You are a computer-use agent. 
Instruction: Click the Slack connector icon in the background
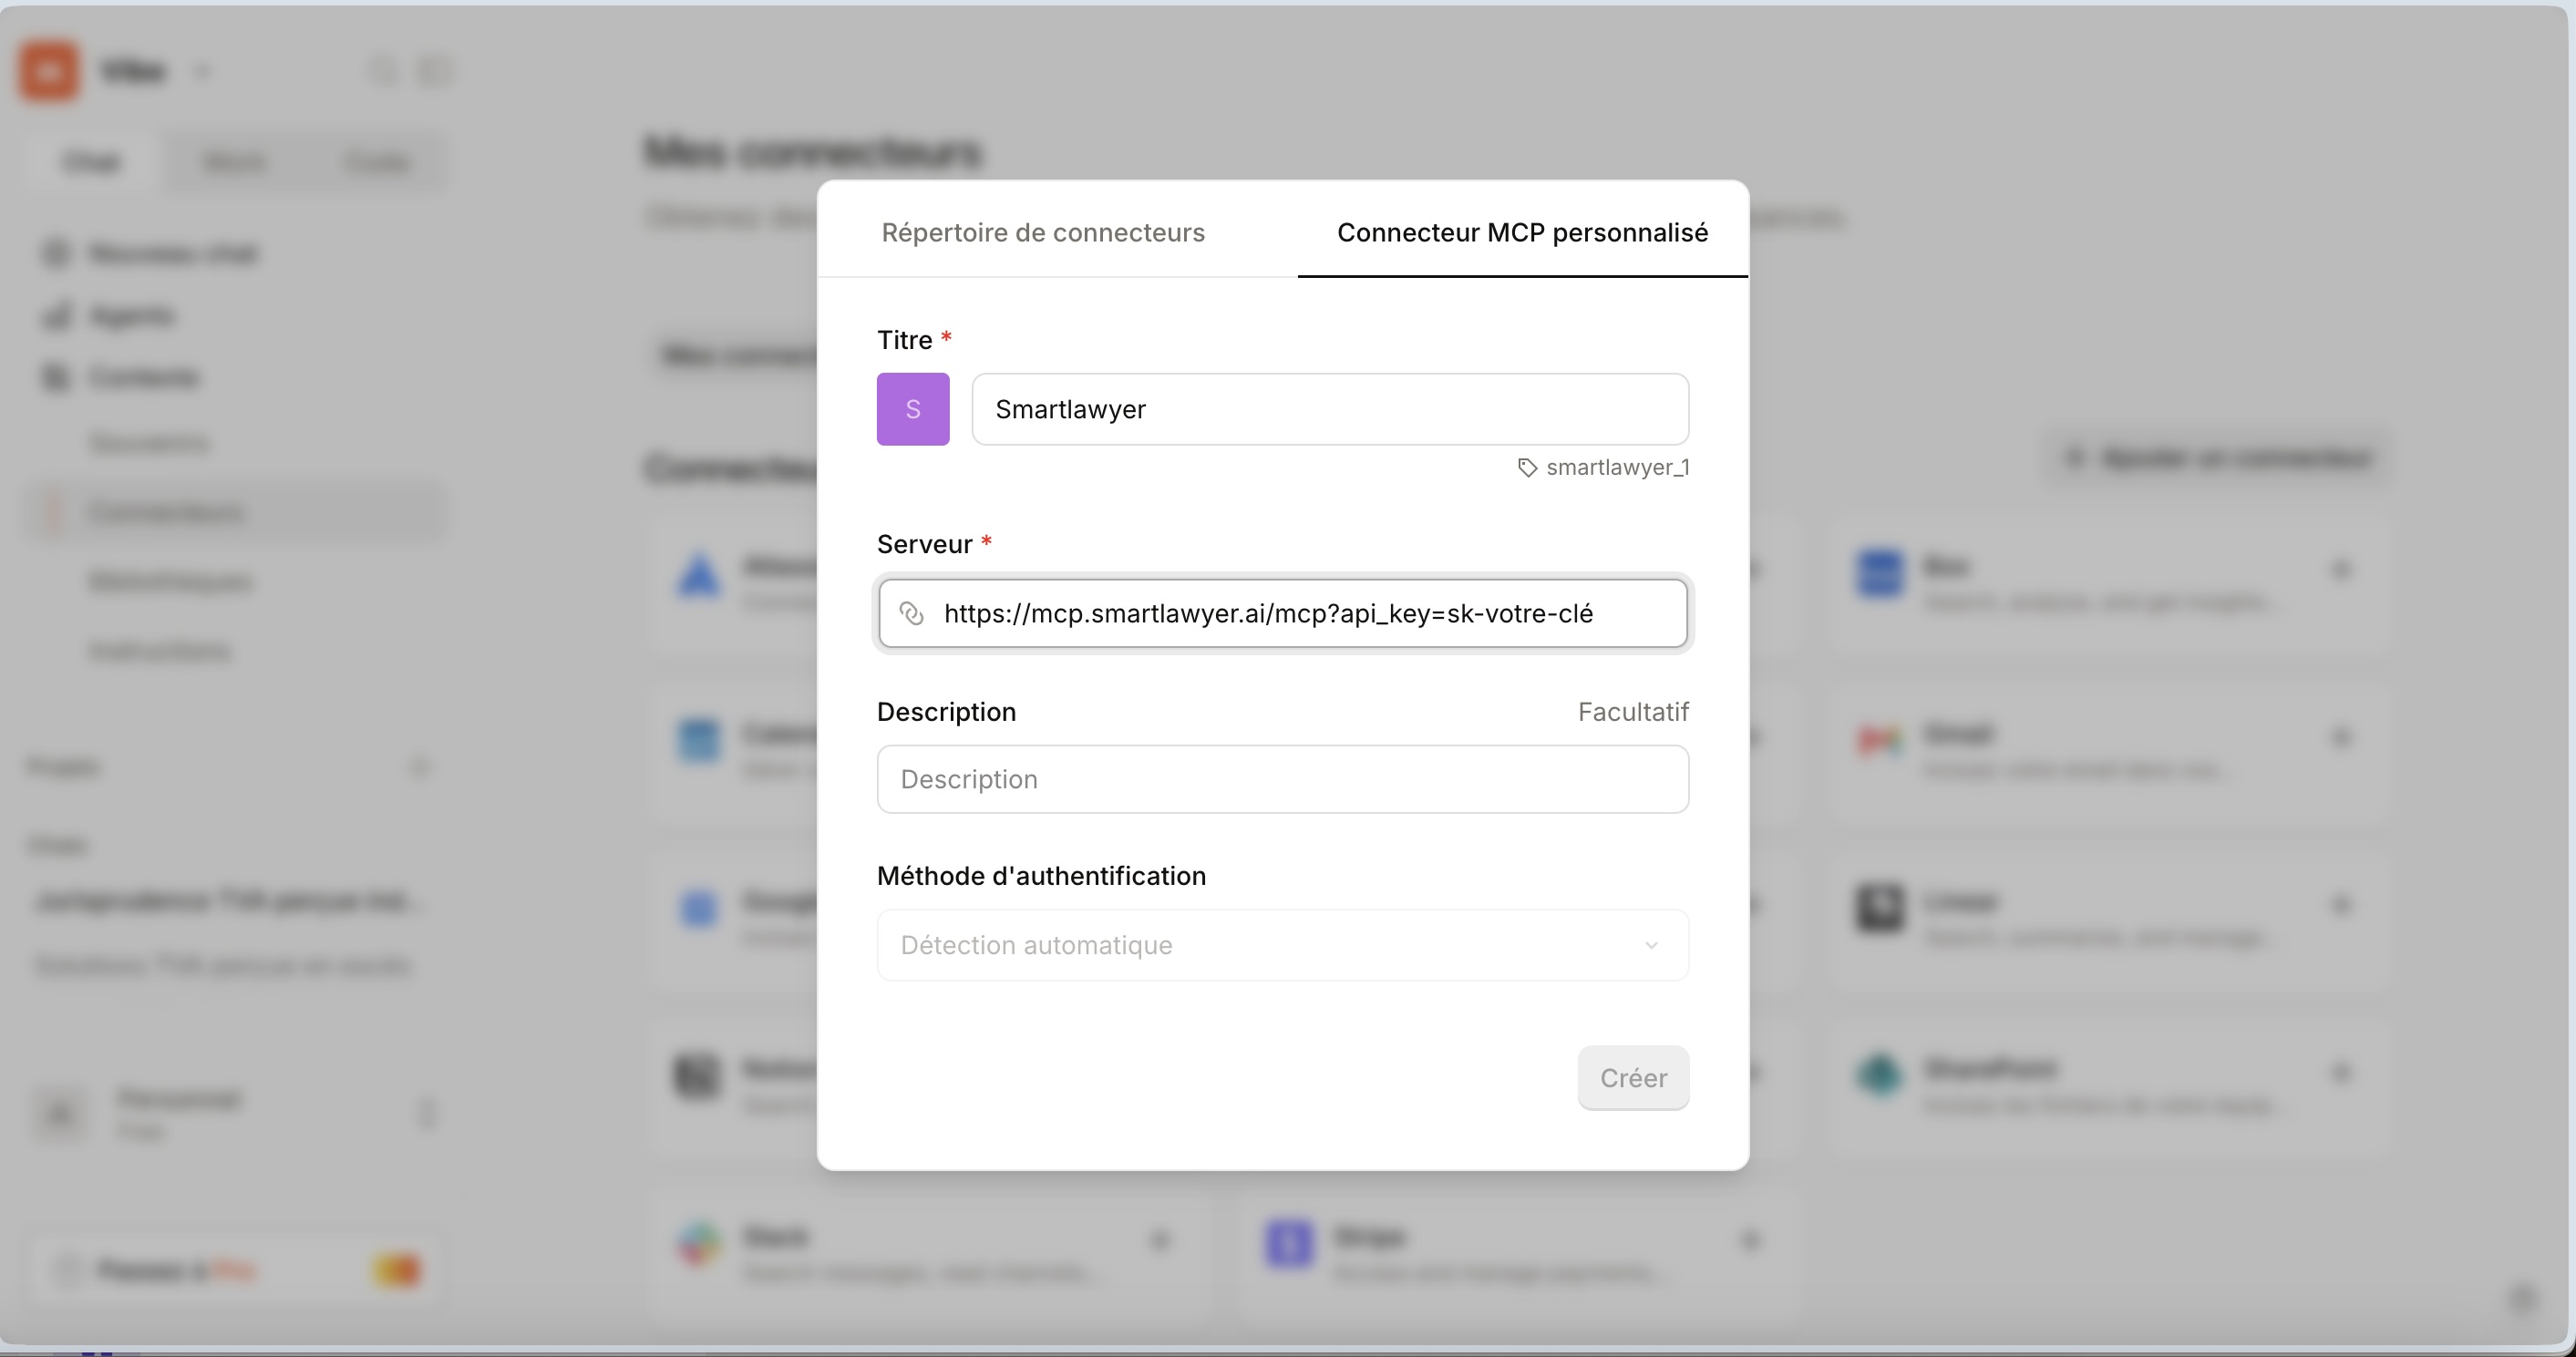click(x=699, y=1244)
